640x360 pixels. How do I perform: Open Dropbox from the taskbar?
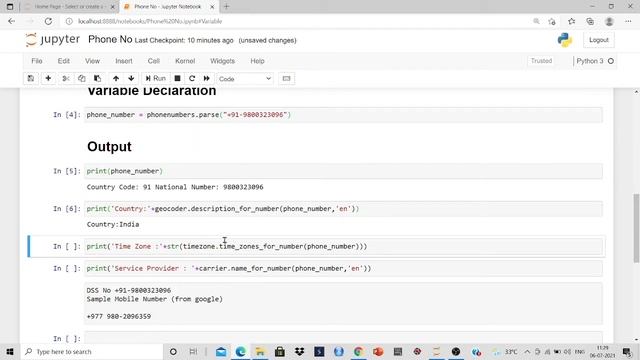coord(299,351)
